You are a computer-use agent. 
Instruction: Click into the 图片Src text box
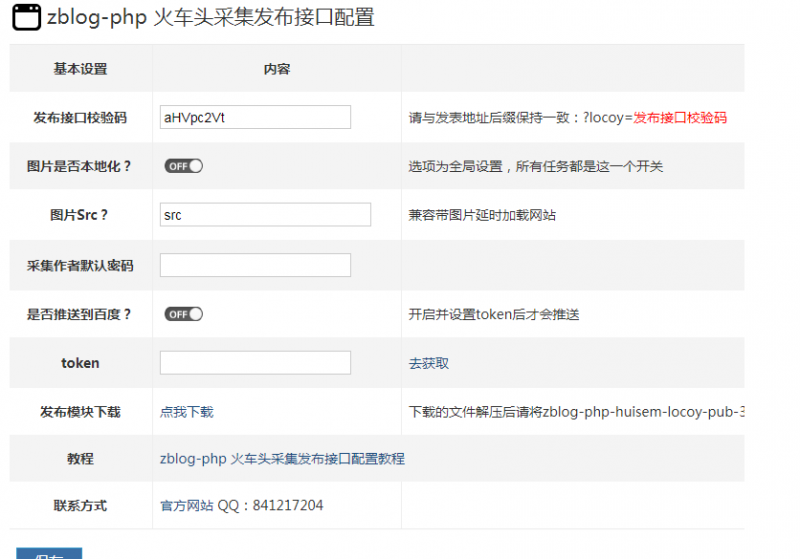(x=265, y=215)
